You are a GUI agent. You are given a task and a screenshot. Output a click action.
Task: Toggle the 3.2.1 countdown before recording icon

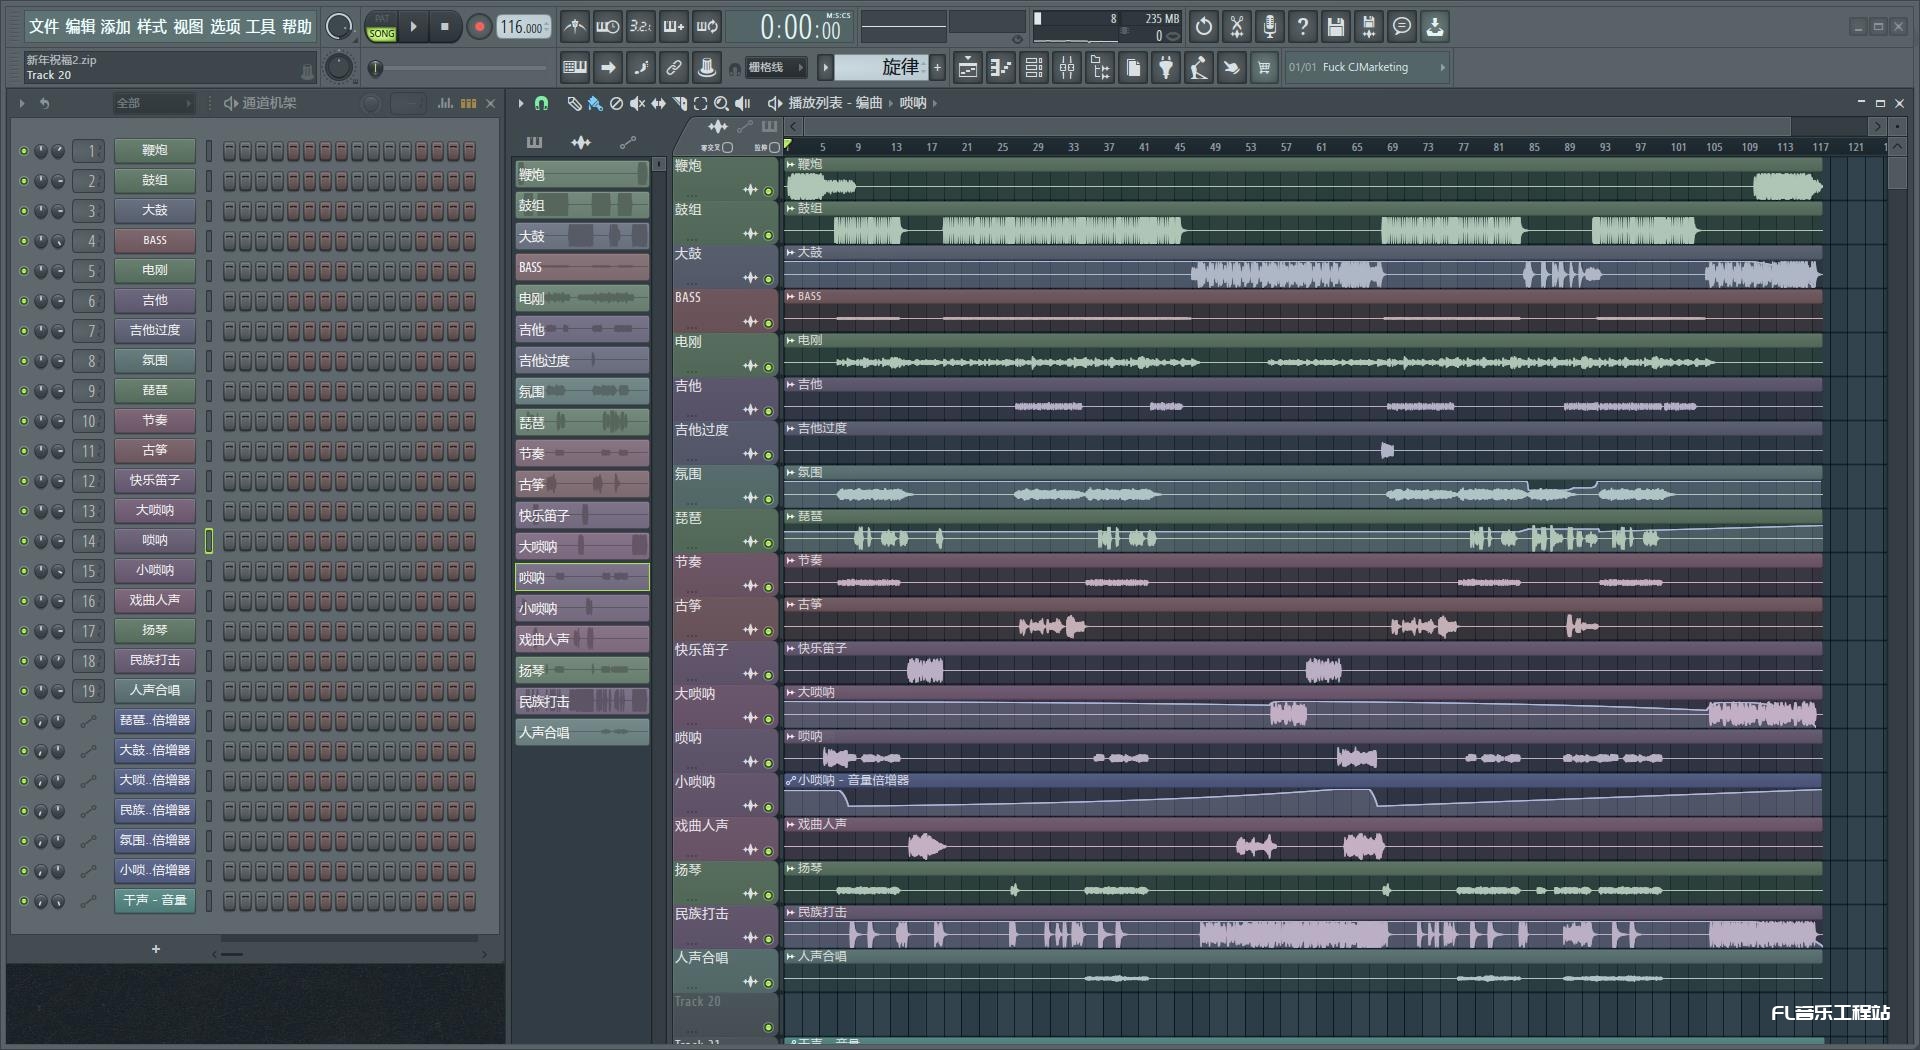point(641,27)
